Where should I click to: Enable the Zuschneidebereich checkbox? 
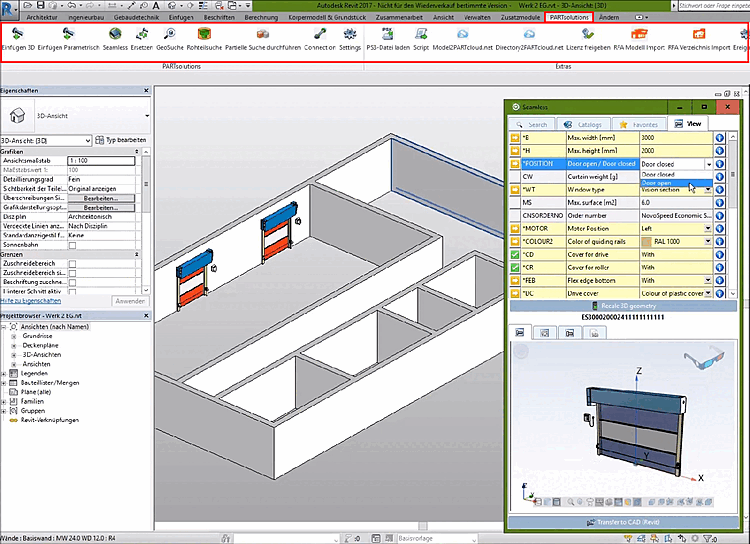tap(72, 264)
